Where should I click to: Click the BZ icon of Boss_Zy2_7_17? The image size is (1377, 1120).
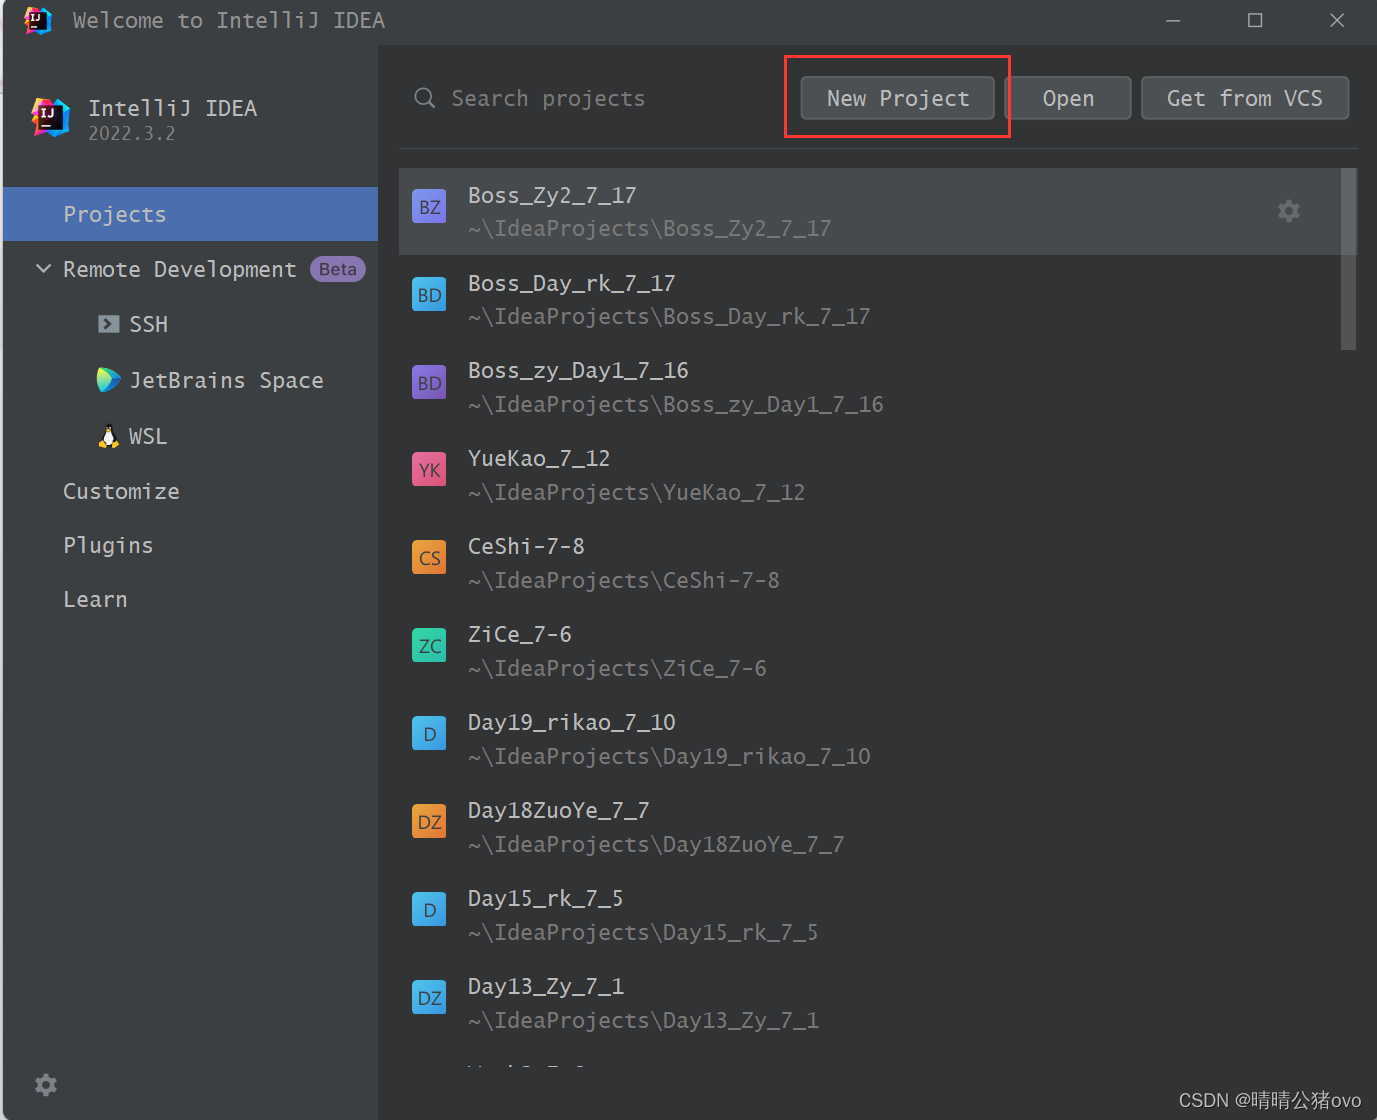coord(429,207)
